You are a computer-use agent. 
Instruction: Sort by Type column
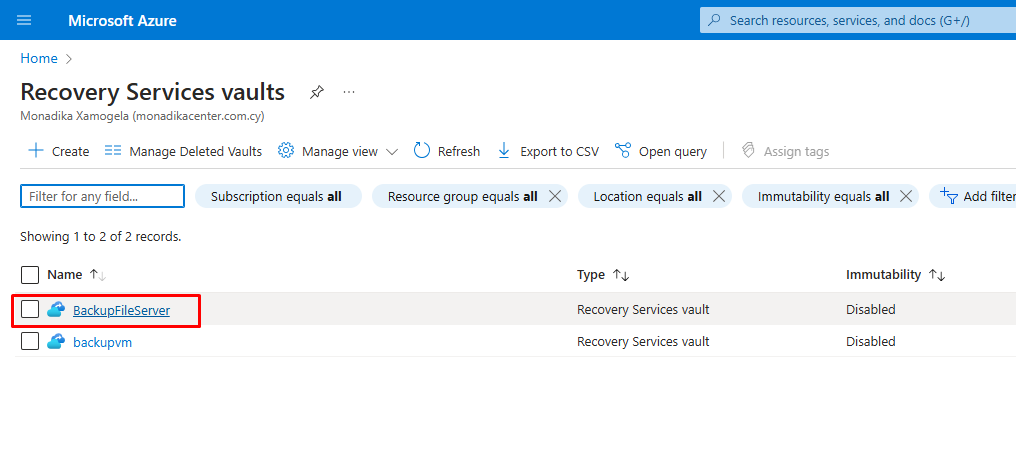[603, 275]
